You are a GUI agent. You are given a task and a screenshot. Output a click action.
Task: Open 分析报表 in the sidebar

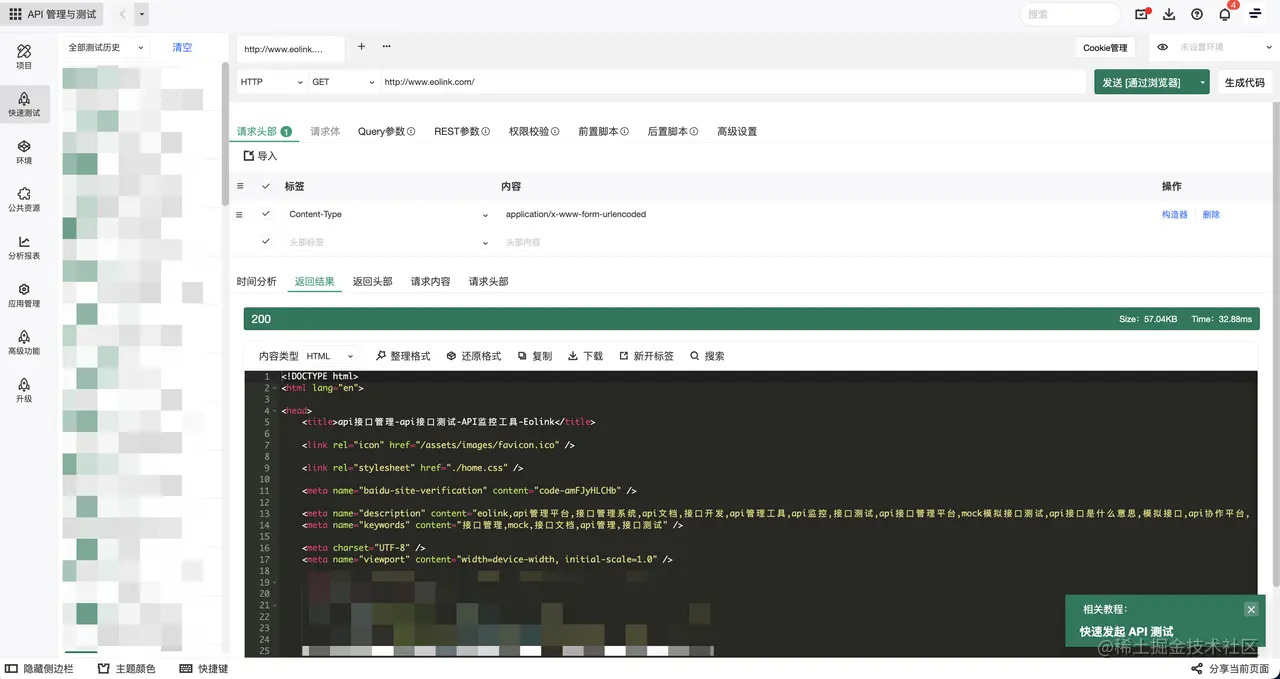point(24,247)
